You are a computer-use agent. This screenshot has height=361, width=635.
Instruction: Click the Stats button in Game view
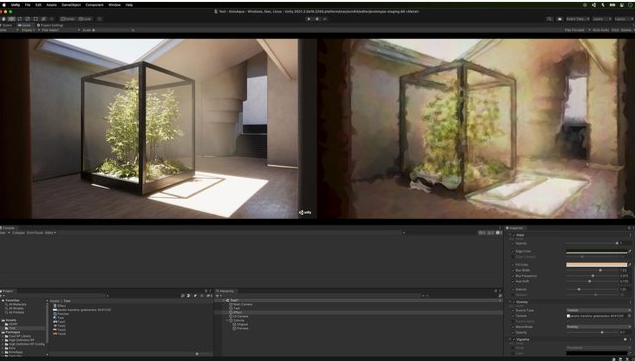coord(615,30)
